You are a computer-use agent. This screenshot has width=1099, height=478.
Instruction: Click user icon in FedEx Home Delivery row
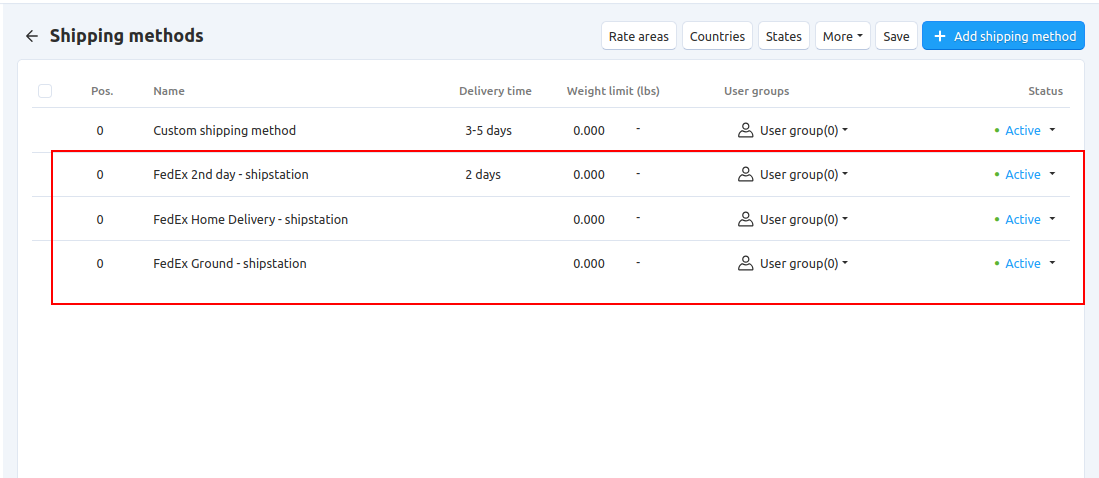[745, 219]
